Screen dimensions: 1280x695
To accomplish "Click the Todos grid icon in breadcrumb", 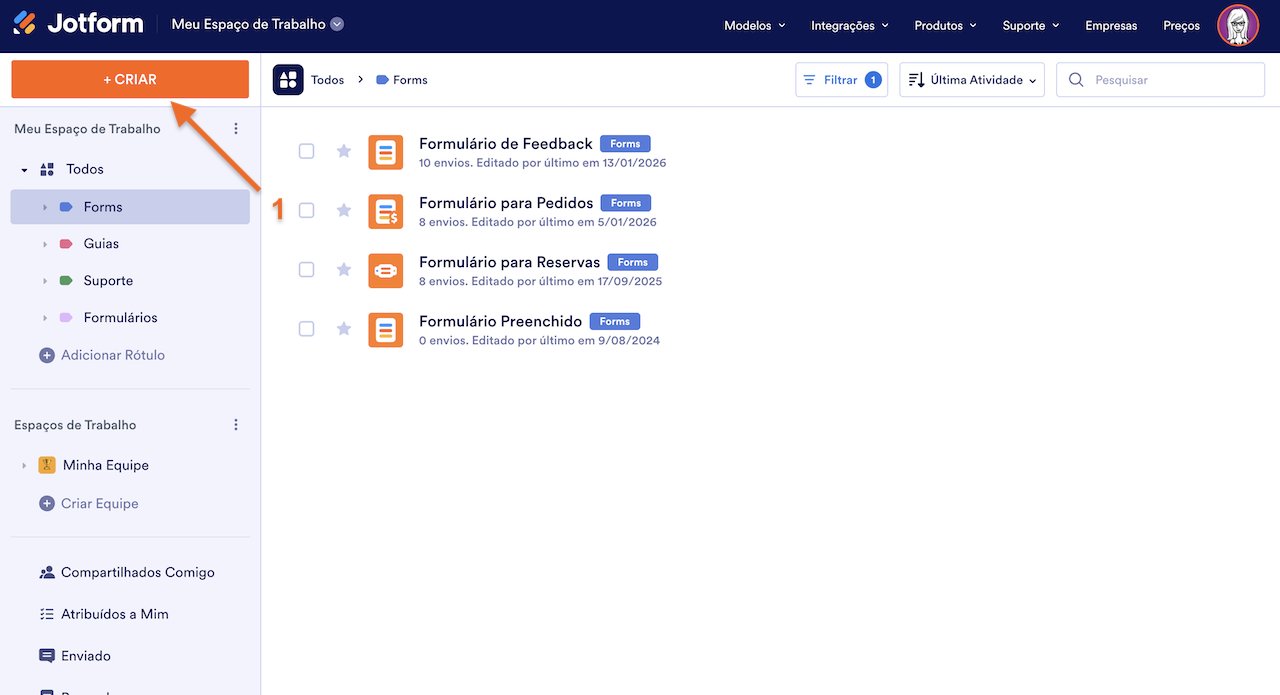I will point(288,80).
